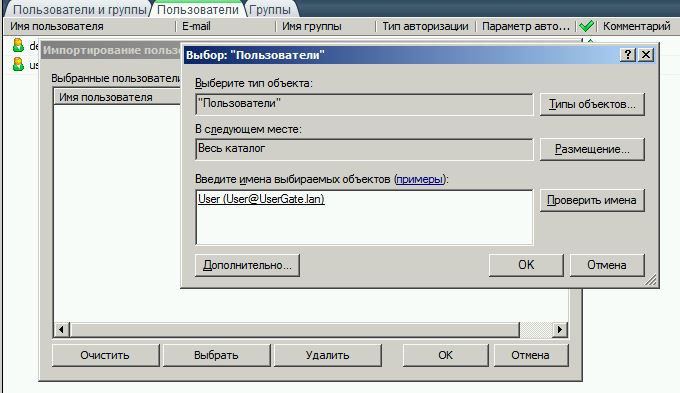Follow the "примеры" link
The height and width of the screenshot is (393, 680).
coord(420,179)
